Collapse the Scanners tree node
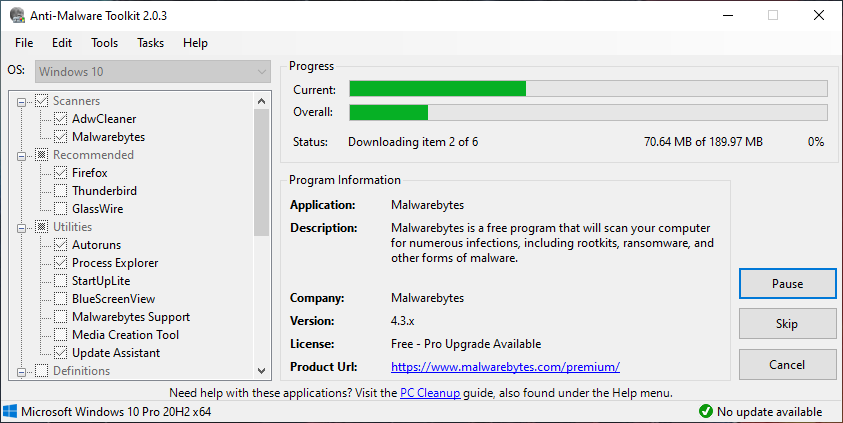Screen dimensions: 843x423 pos(22,102)
